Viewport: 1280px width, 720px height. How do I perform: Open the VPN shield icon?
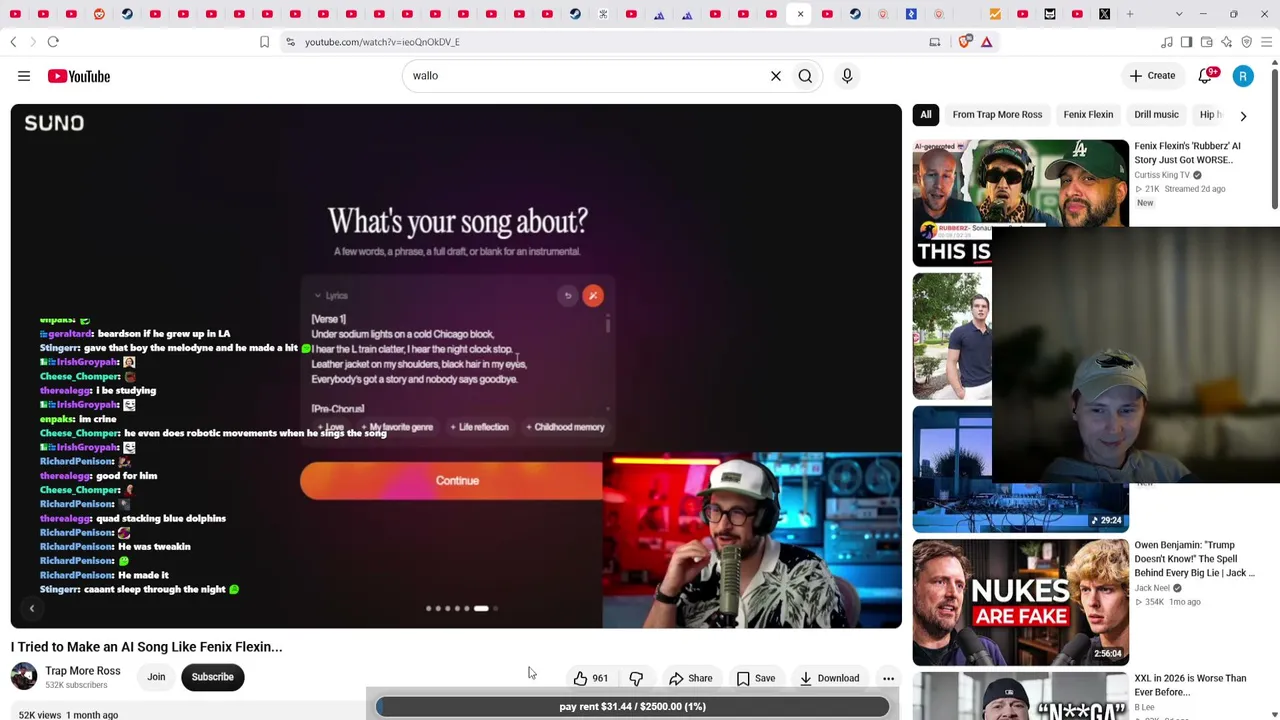coord(1246,42)
